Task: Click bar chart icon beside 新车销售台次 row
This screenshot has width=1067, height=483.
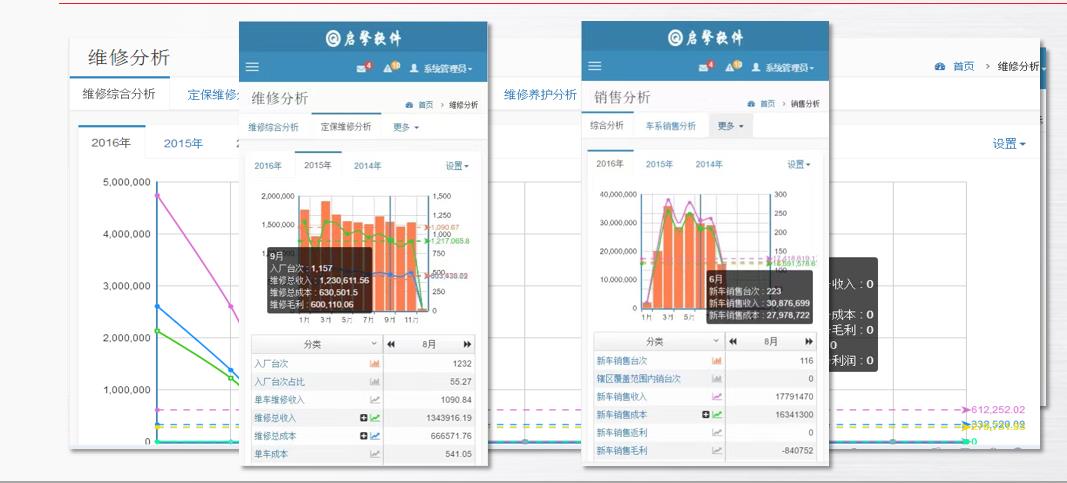Action: [x=717, y=361]
